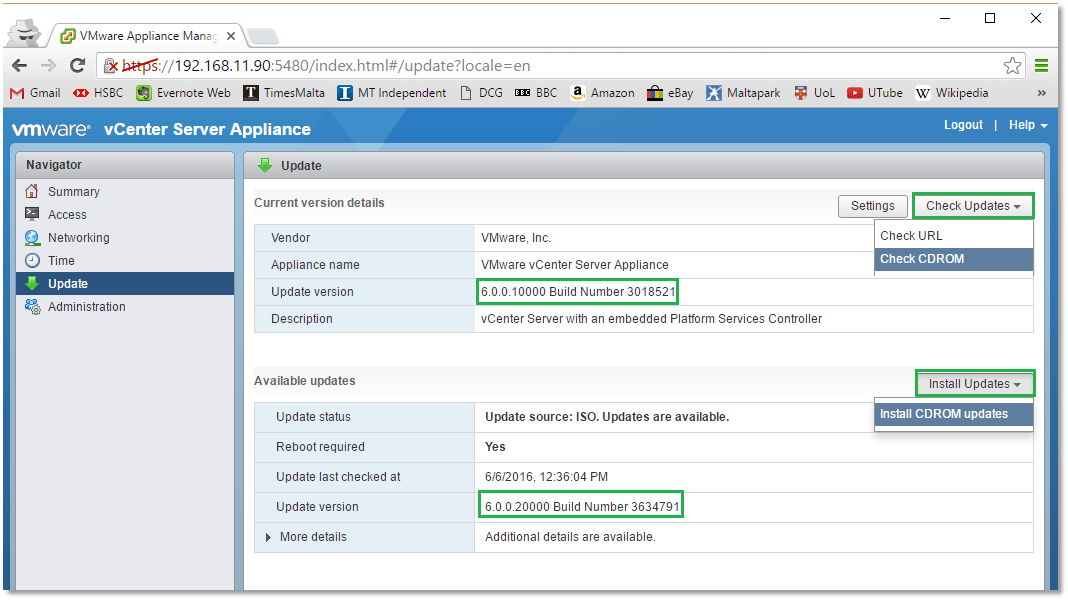The height and width of the screenshot is (600, 1068).
Task: Open the BBC bookmark
Action: [536, 93]
